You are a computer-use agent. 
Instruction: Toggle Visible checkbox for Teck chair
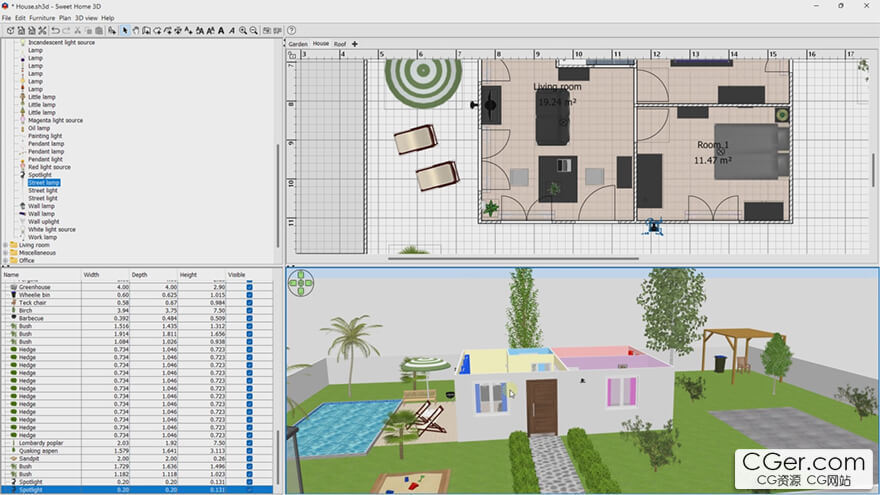249,302
